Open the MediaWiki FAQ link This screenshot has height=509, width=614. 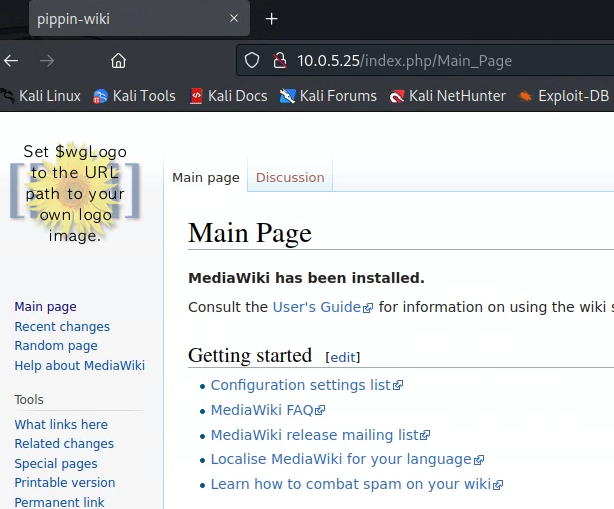point(262,410)
